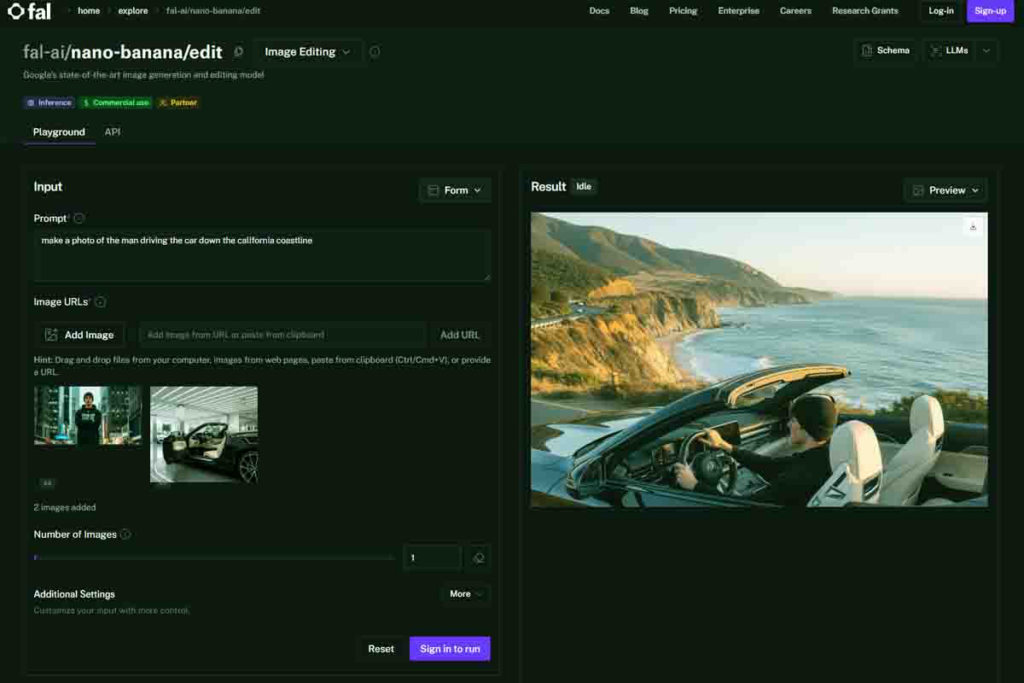Click the fal logo in the header
The height and width of the screenshot is (683, 1024).
coord(29,11)
